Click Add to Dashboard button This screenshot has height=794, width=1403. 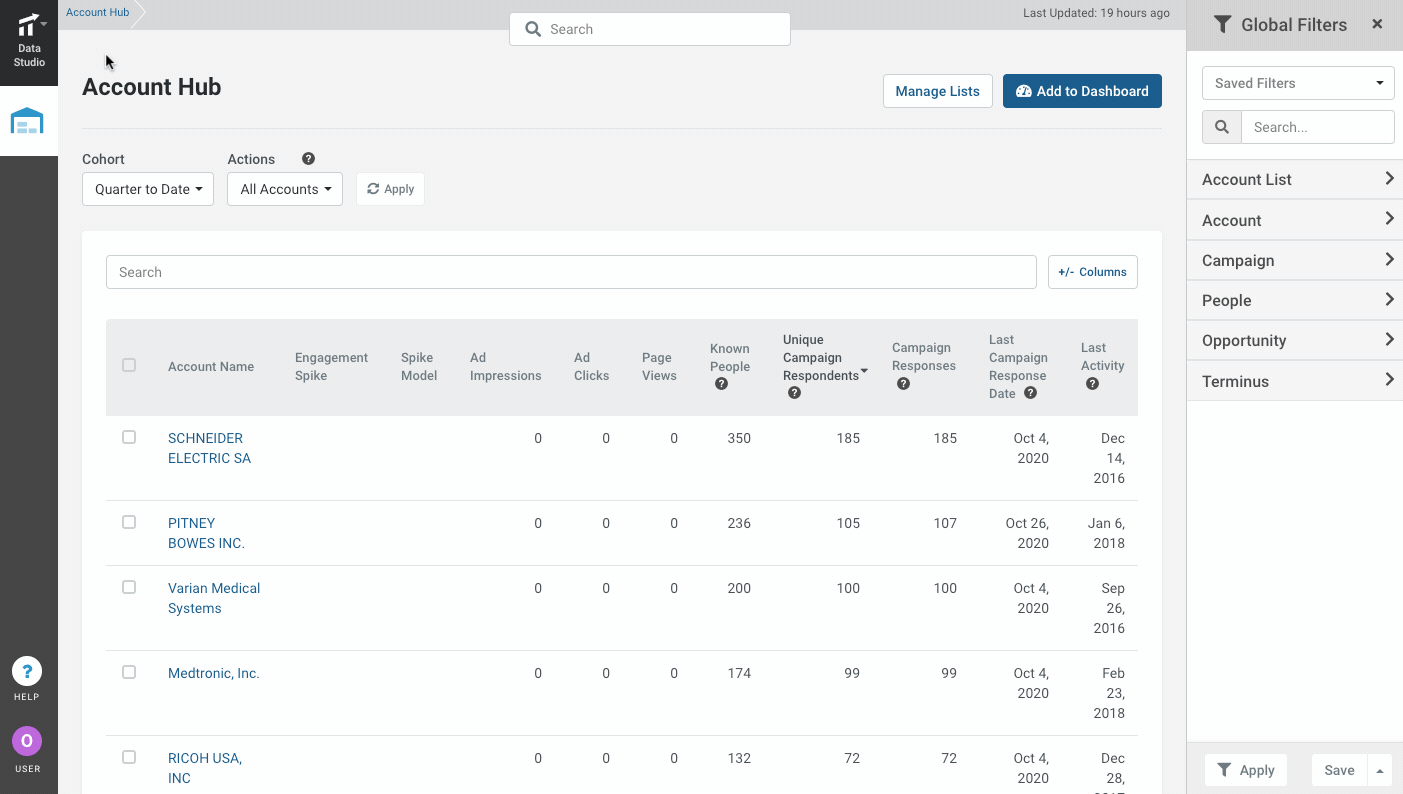coord(1082,91)
